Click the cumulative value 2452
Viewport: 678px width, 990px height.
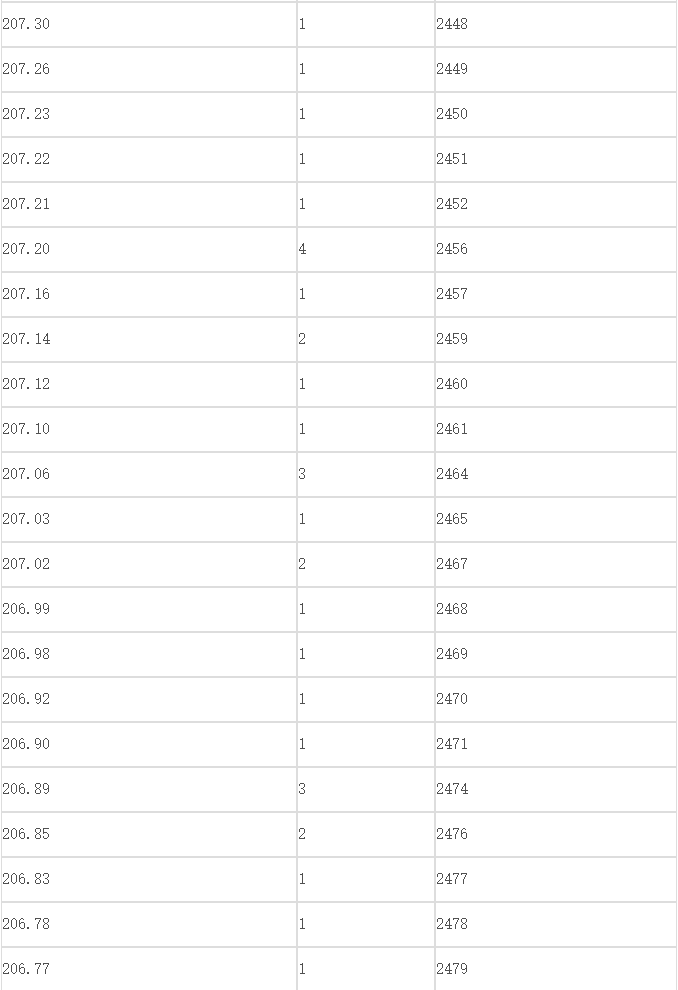pos(555,204)
